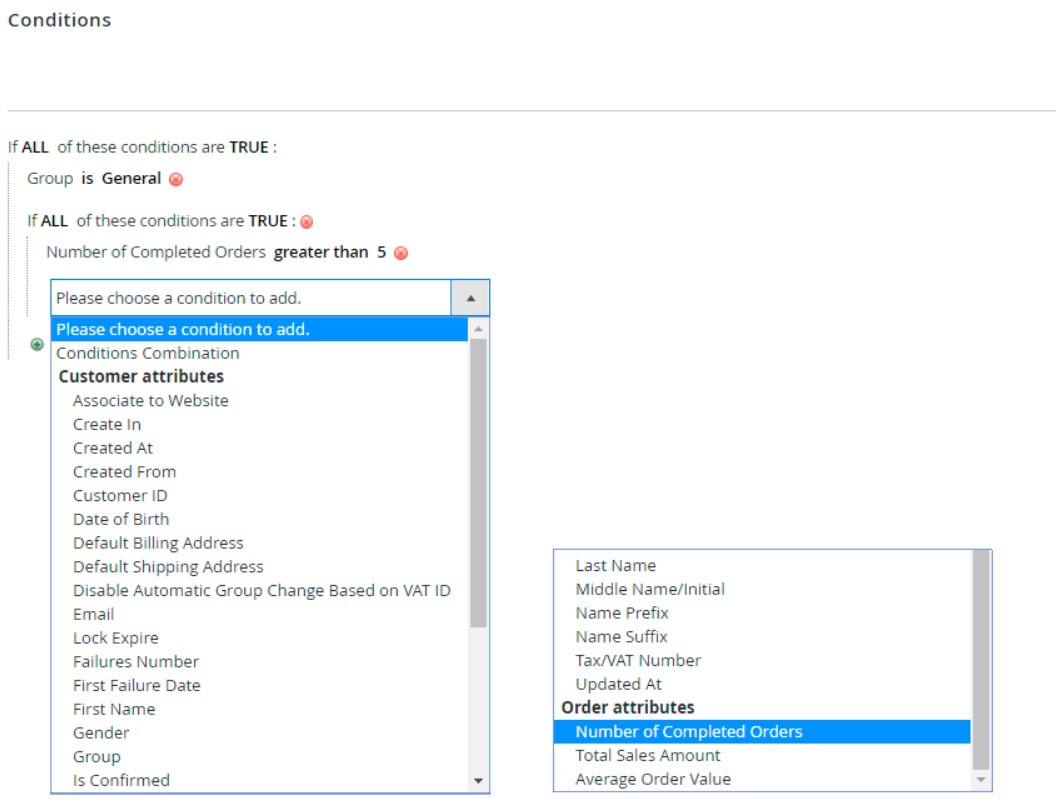Change the top-level ALL aggregator

(x=35, y=147)
